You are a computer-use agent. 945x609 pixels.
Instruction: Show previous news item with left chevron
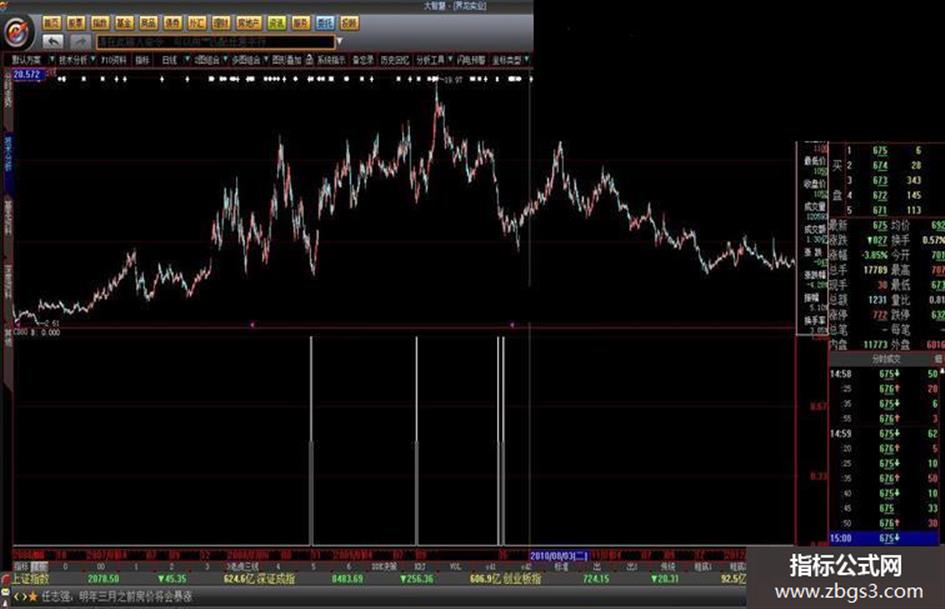click(17, 596)
